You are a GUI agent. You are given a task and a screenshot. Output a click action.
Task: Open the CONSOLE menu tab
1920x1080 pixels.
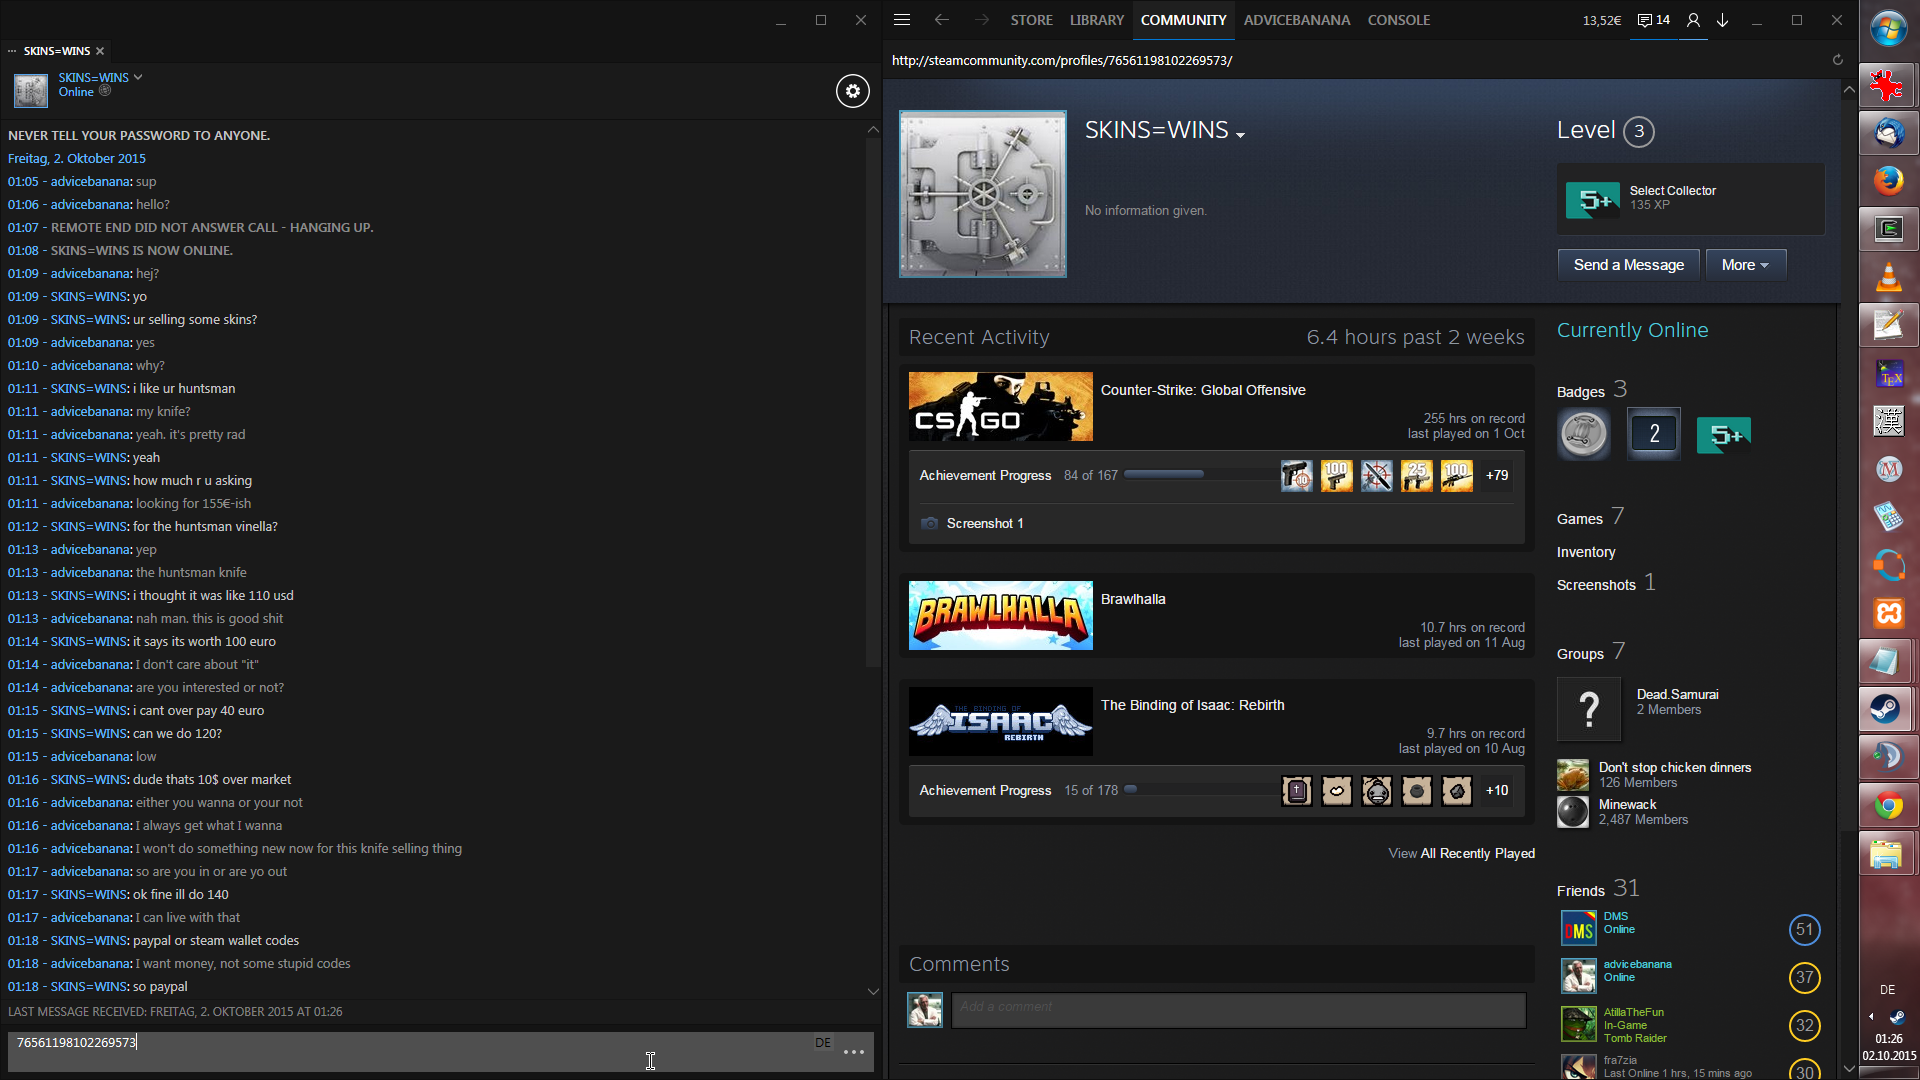(1398, 20)
